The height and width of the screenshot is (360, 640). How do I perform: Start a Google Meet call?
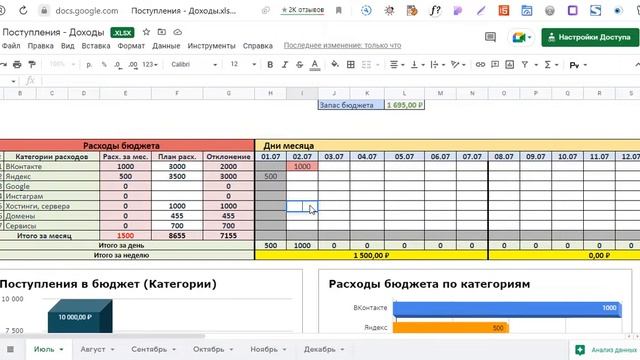point(521,37)
